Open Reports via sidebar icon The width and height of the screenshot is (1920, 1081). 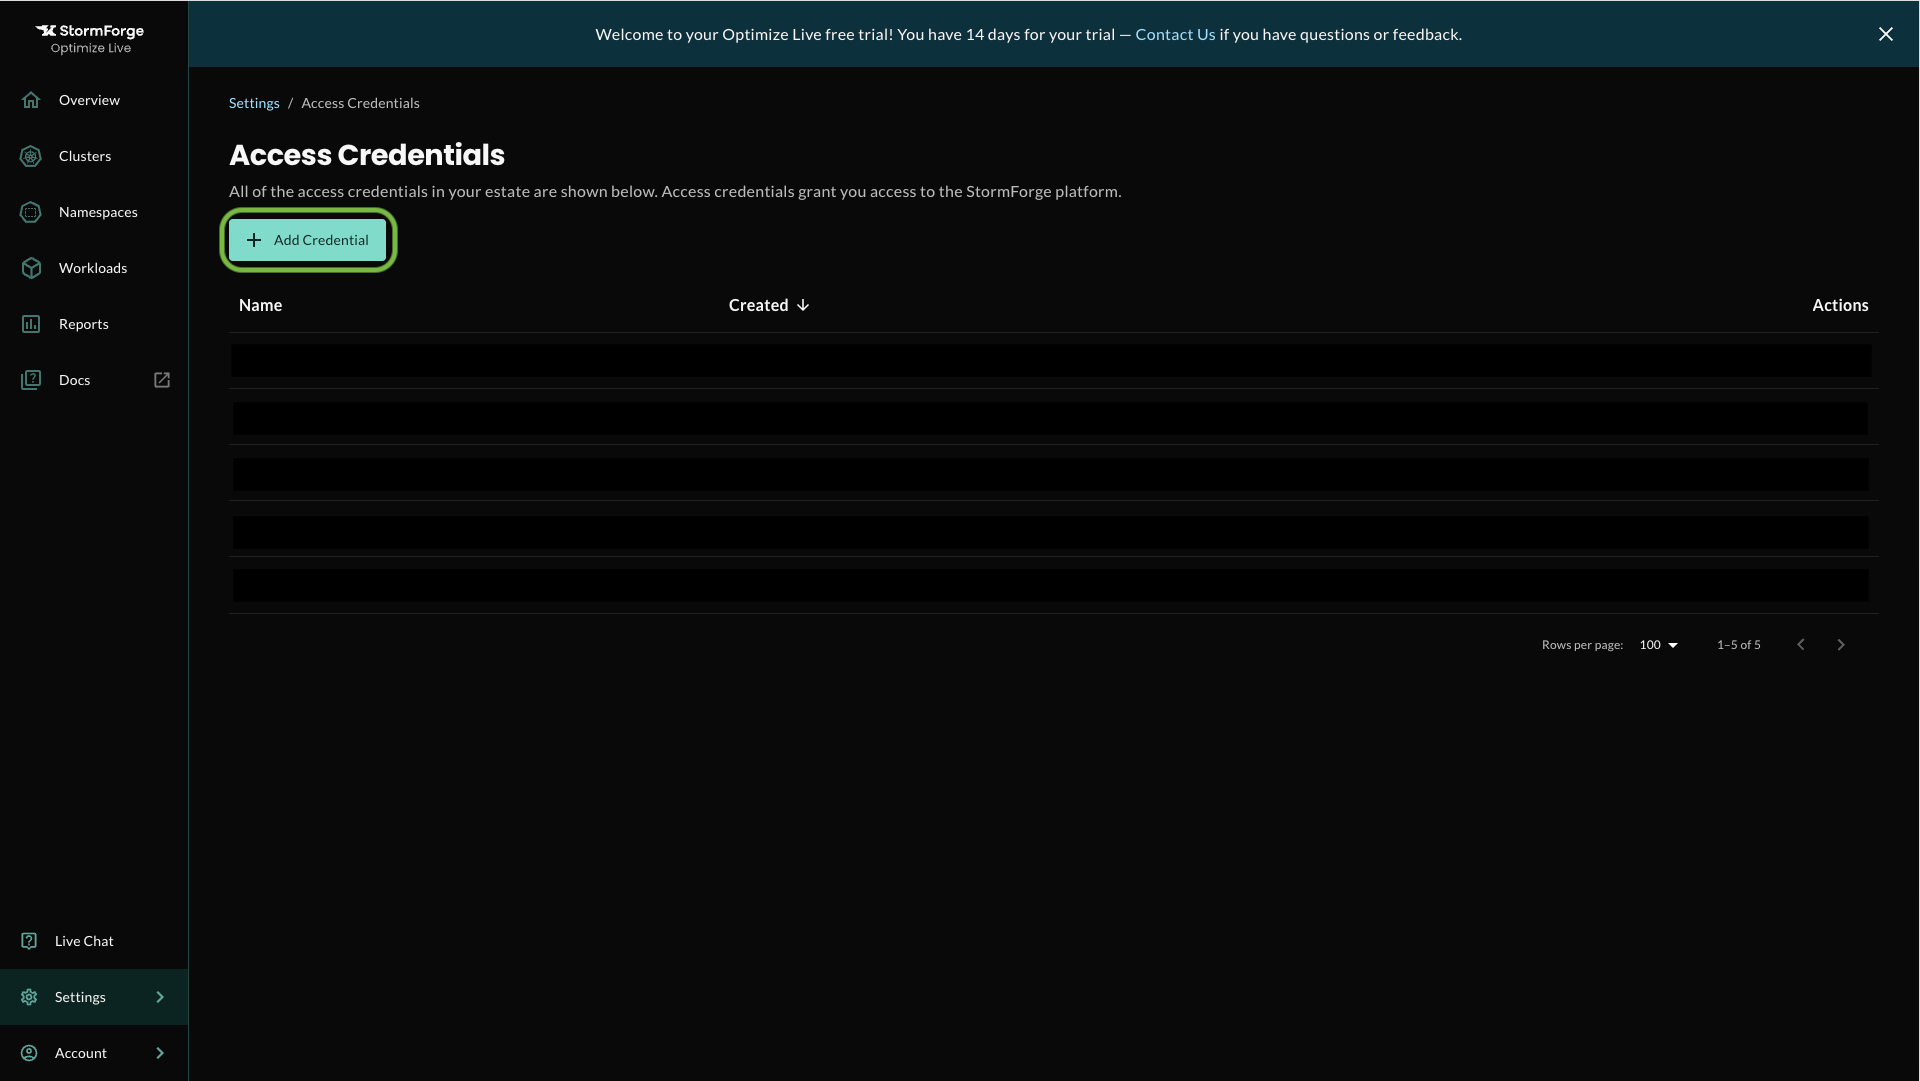coord(30,323)
